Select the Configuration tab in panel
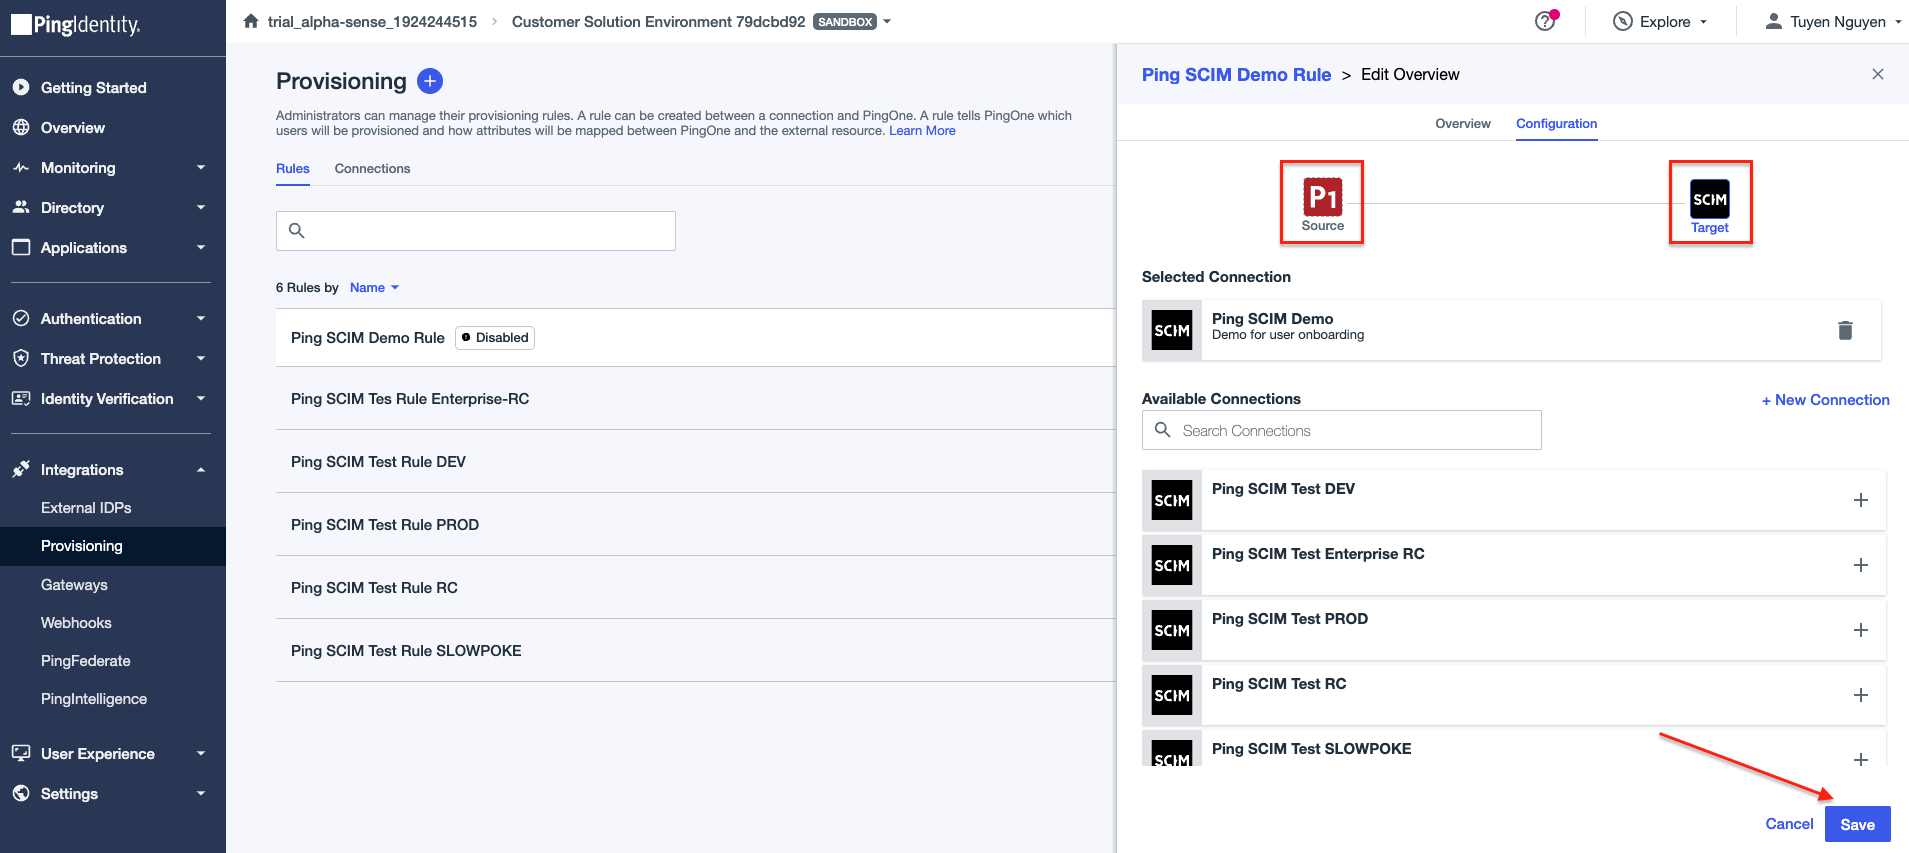 [x=1556, y=124]
